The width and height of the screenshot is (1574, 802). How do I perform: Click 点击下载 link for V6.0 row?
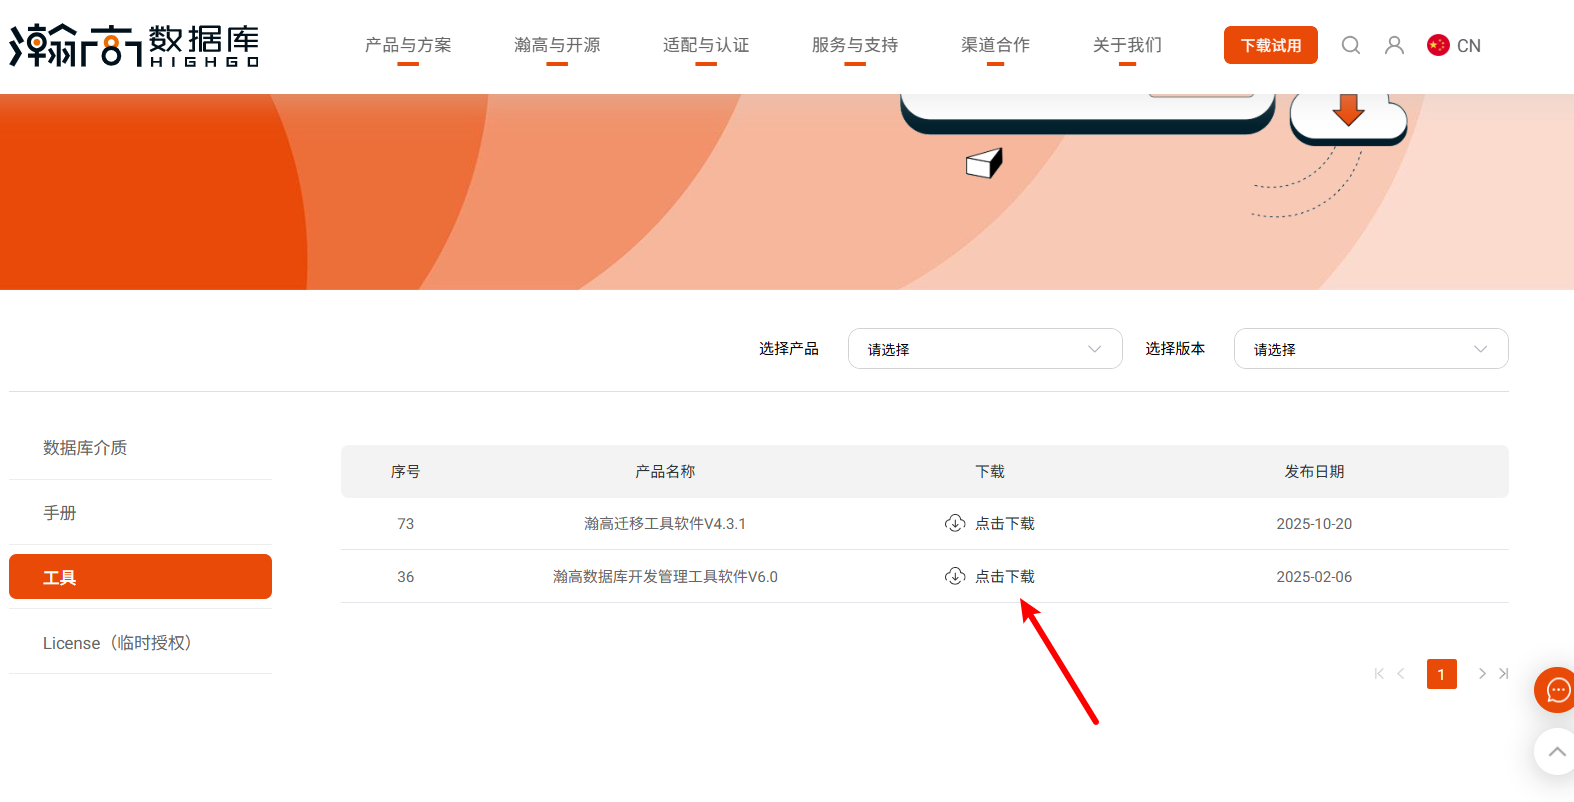[x=1005, y=577]
